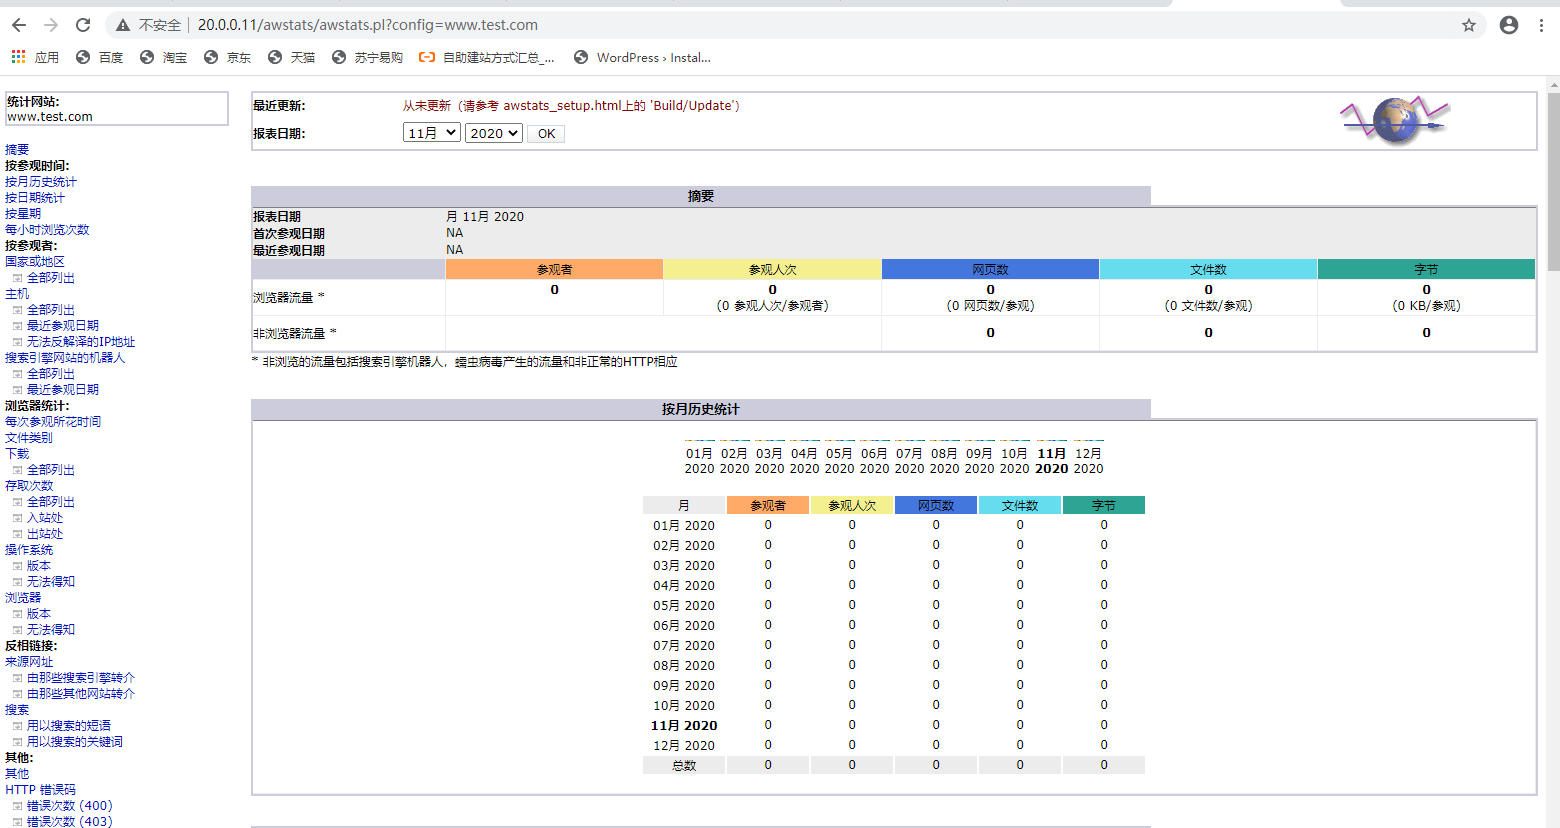The height and width of the screenshot is (828, 1560).
Task: Click list icon beside 由那些搜索引擎转介
Action: 17,678
